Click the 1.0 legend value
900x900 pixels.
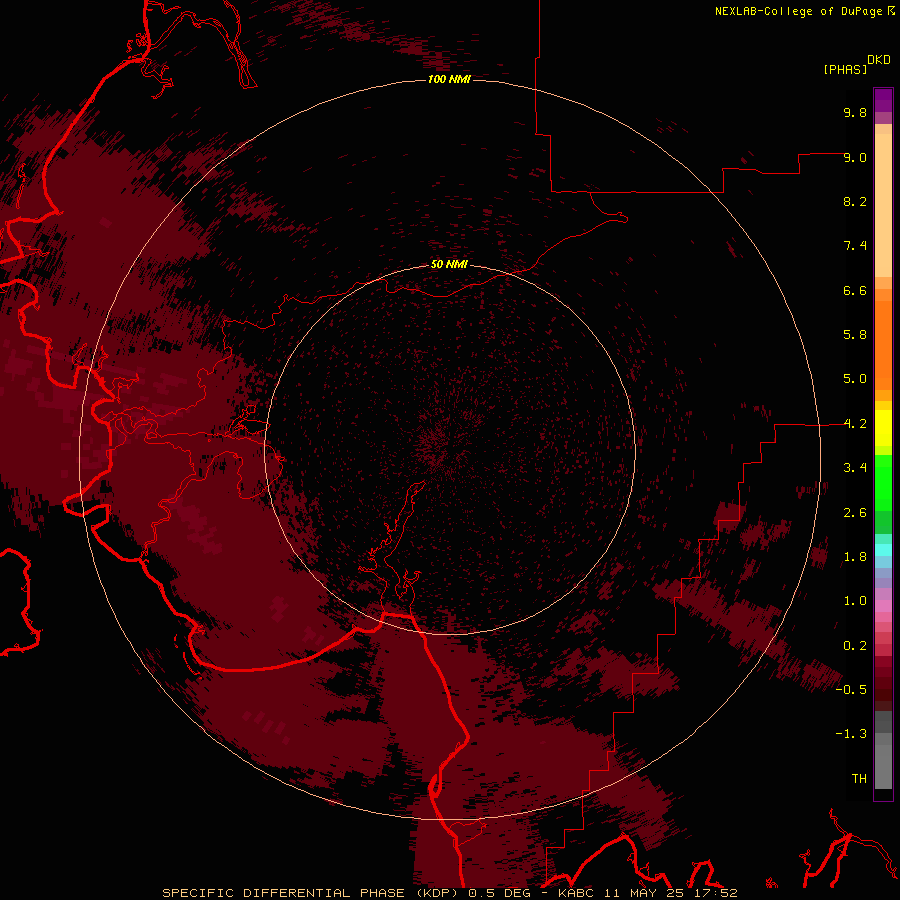855,601
